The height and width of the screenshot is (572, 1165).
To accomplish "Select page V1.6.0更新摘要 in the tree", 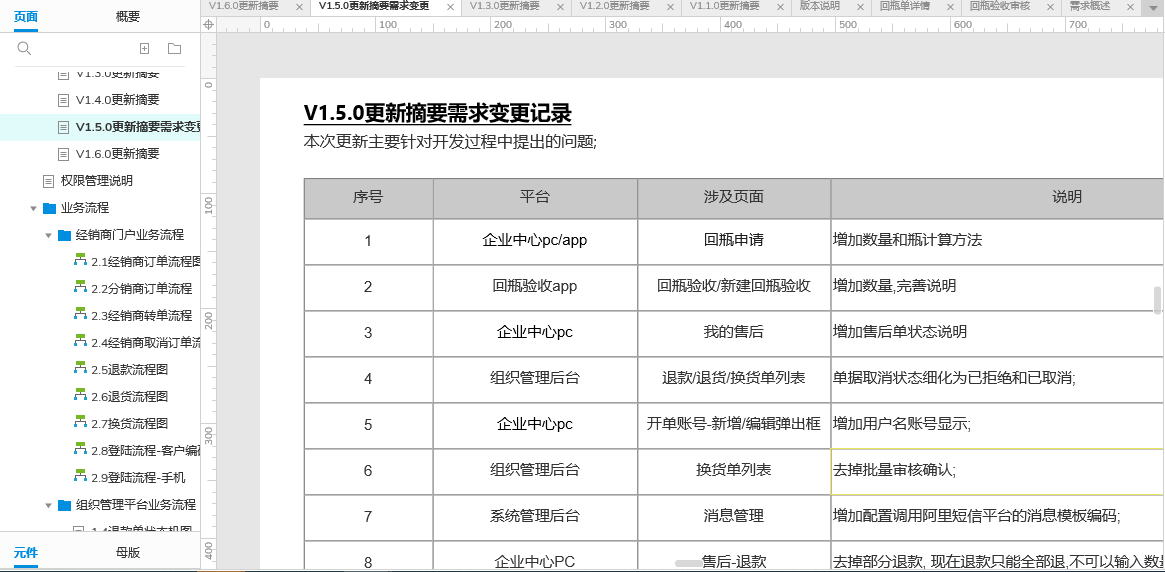I will point(117,154).
